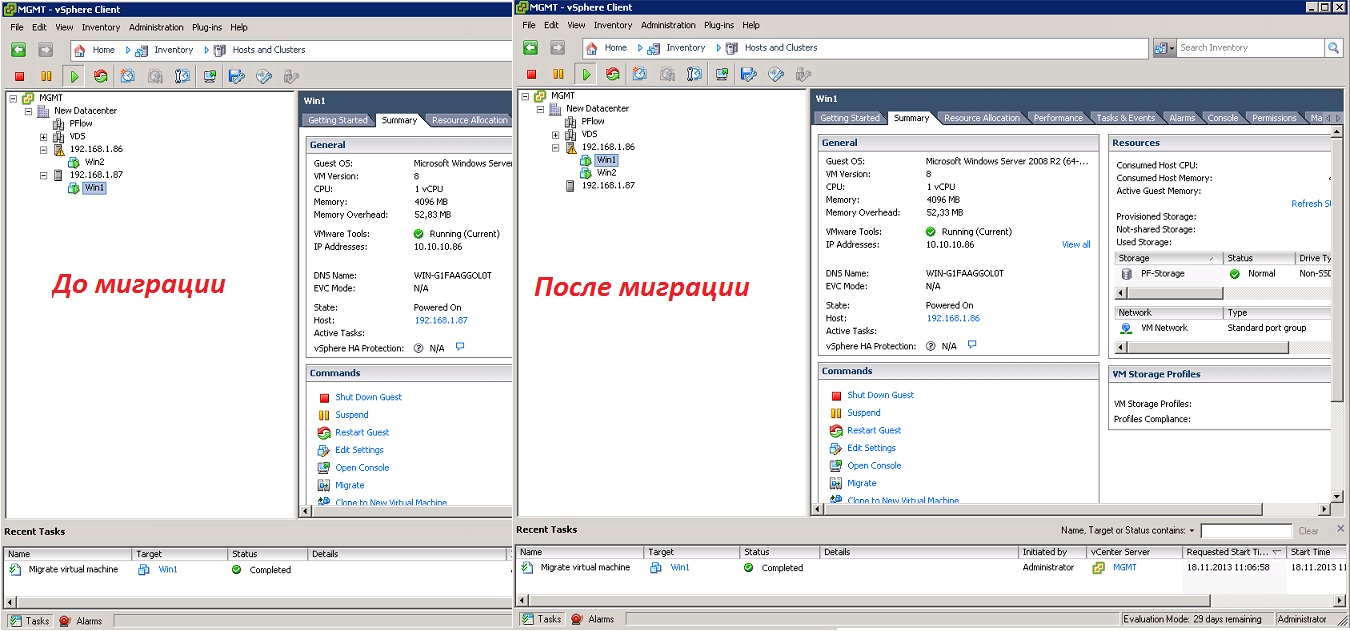This screenshot has height=631, width=1350.
Task: Click Reset icon in right window toolbar
Action: (613, 74)
